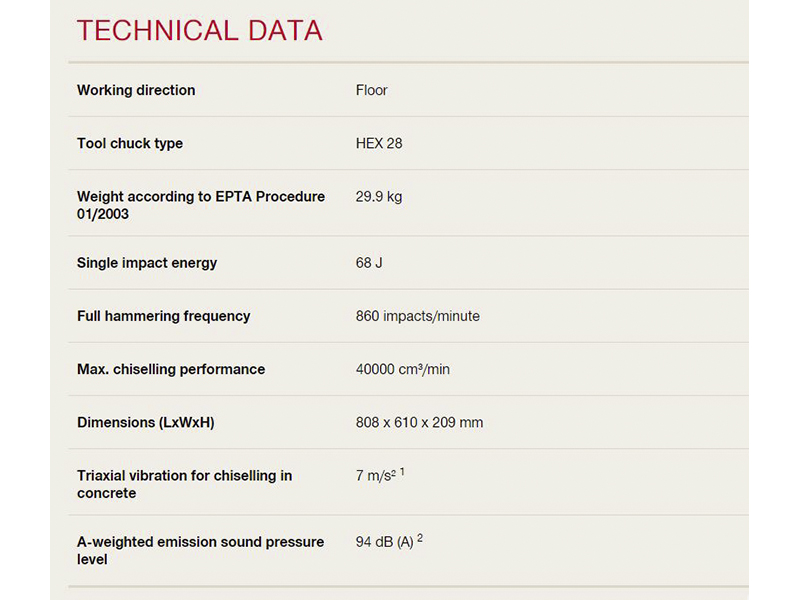800x600 pixels.
Task: Open footnote 2 beside 94 dB (A)
Action: [420, 538]
